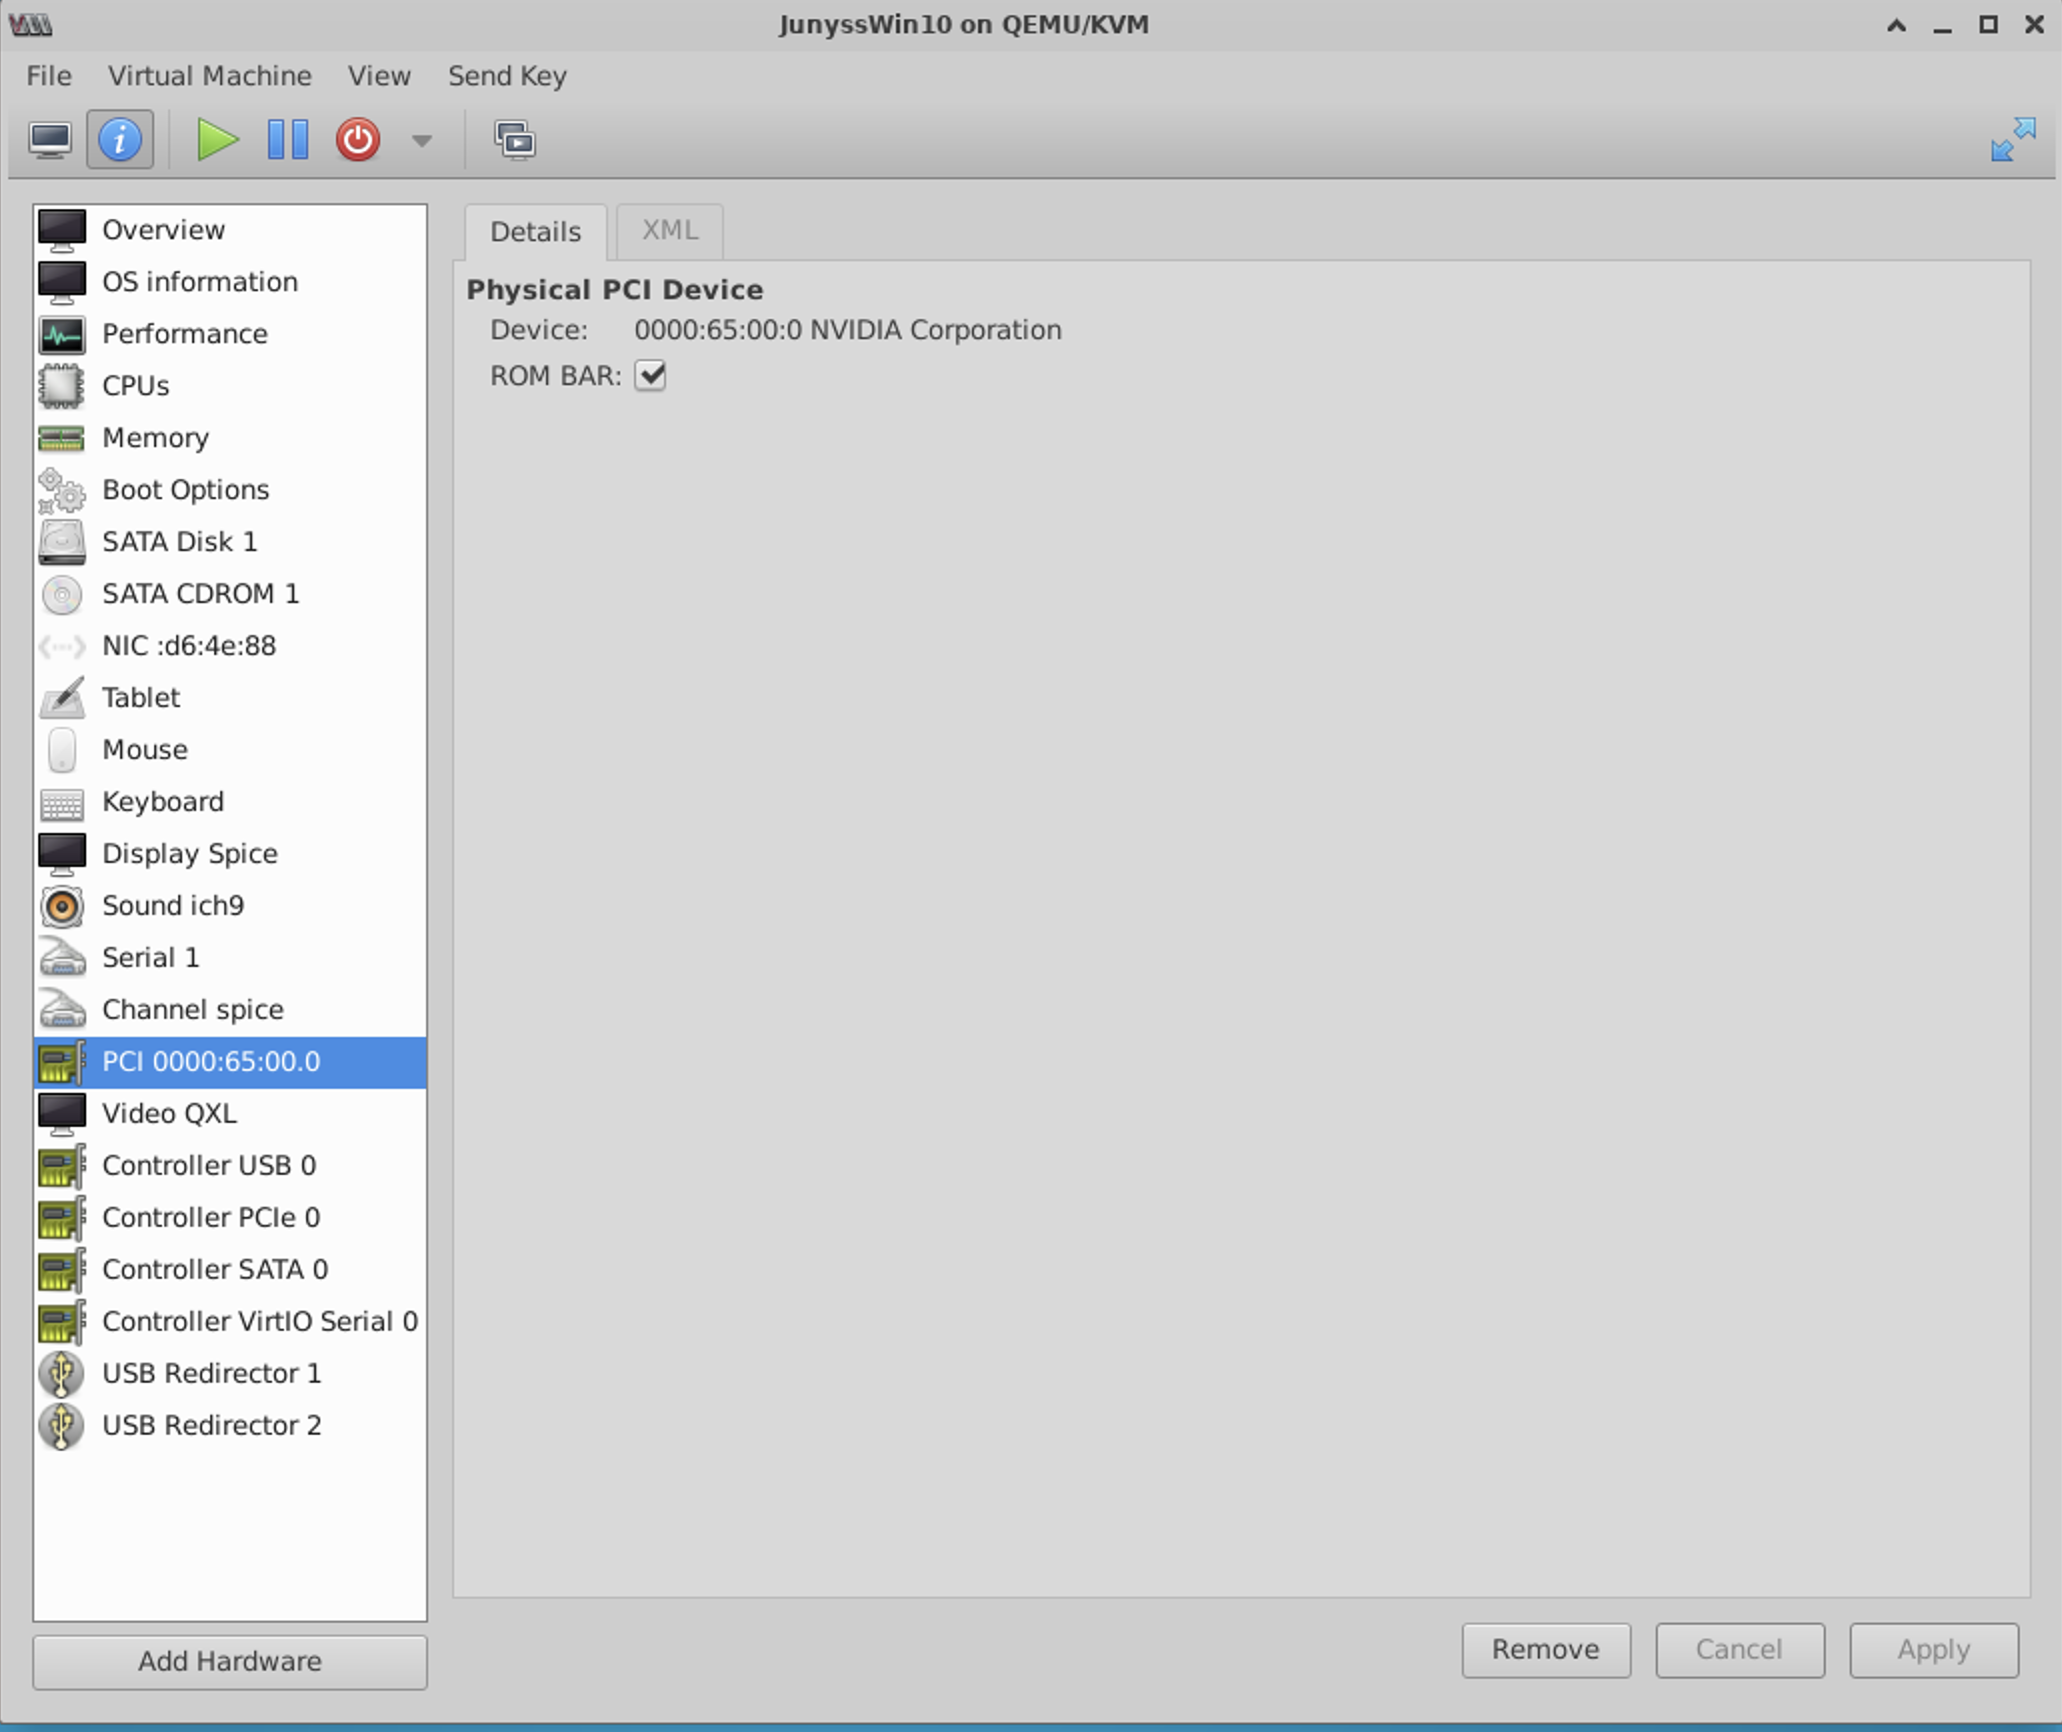Select Sound ich9 device entry

(173, 906)
